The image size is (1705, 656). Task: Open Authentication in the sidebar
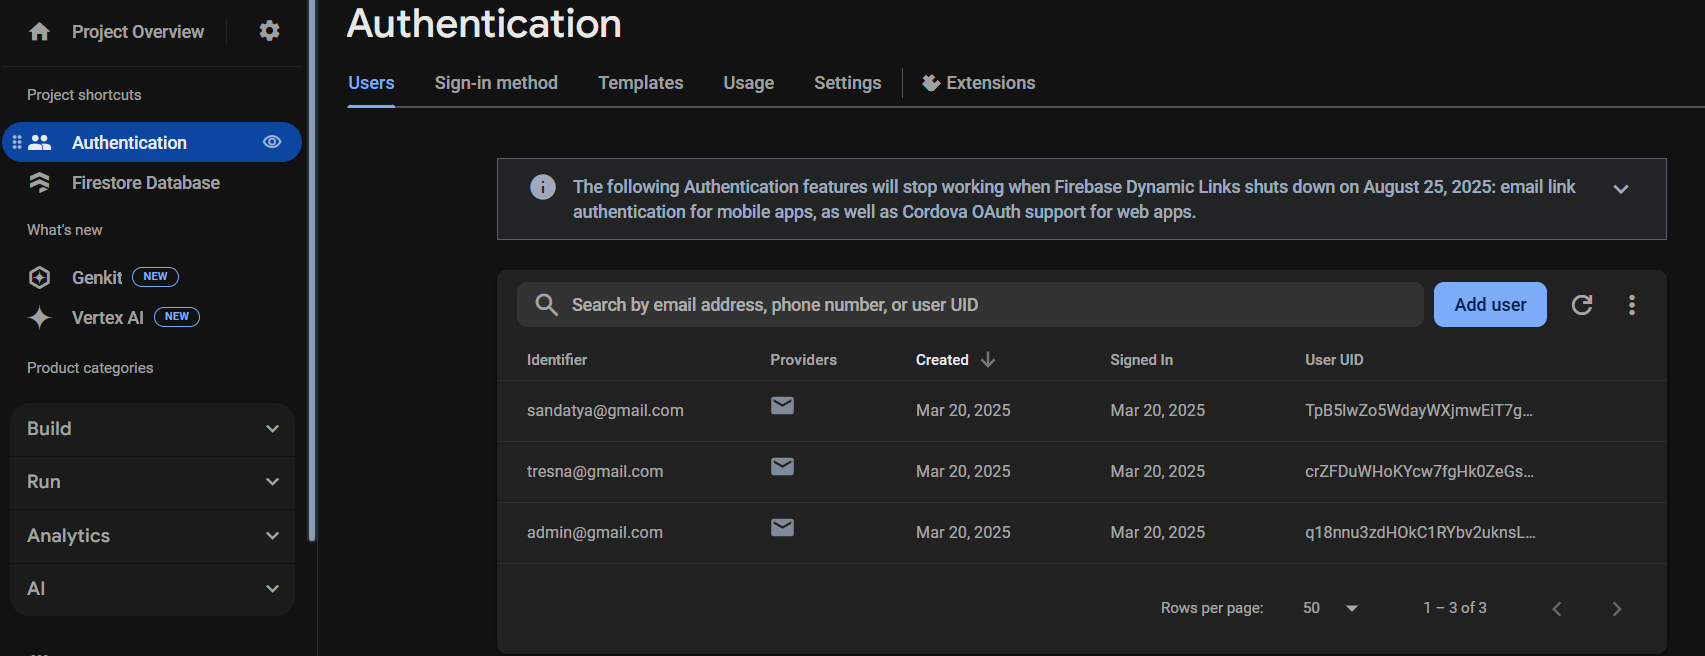(152, 142)
